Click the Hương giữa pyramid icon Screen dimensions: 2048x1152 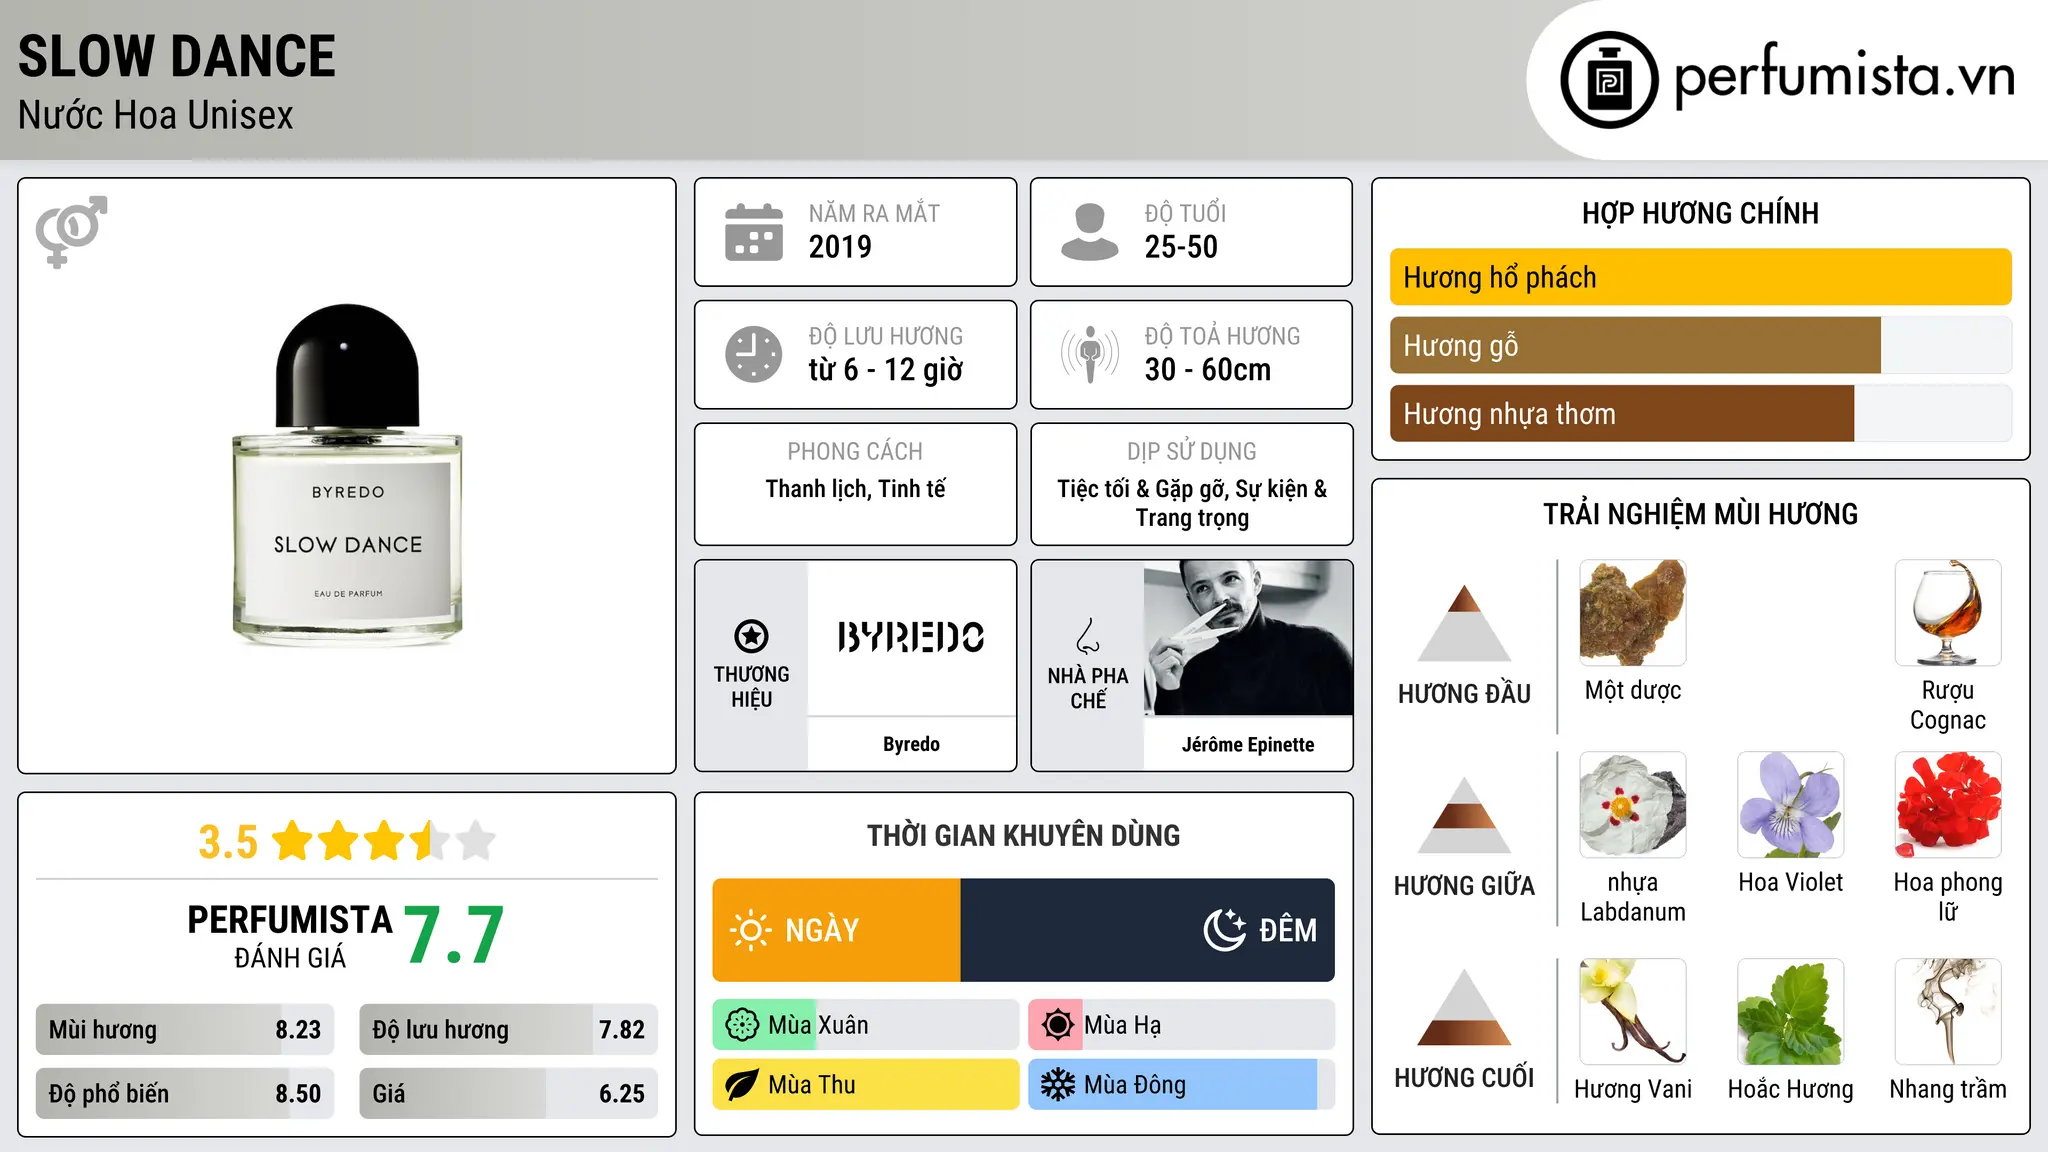(1464, 815)
